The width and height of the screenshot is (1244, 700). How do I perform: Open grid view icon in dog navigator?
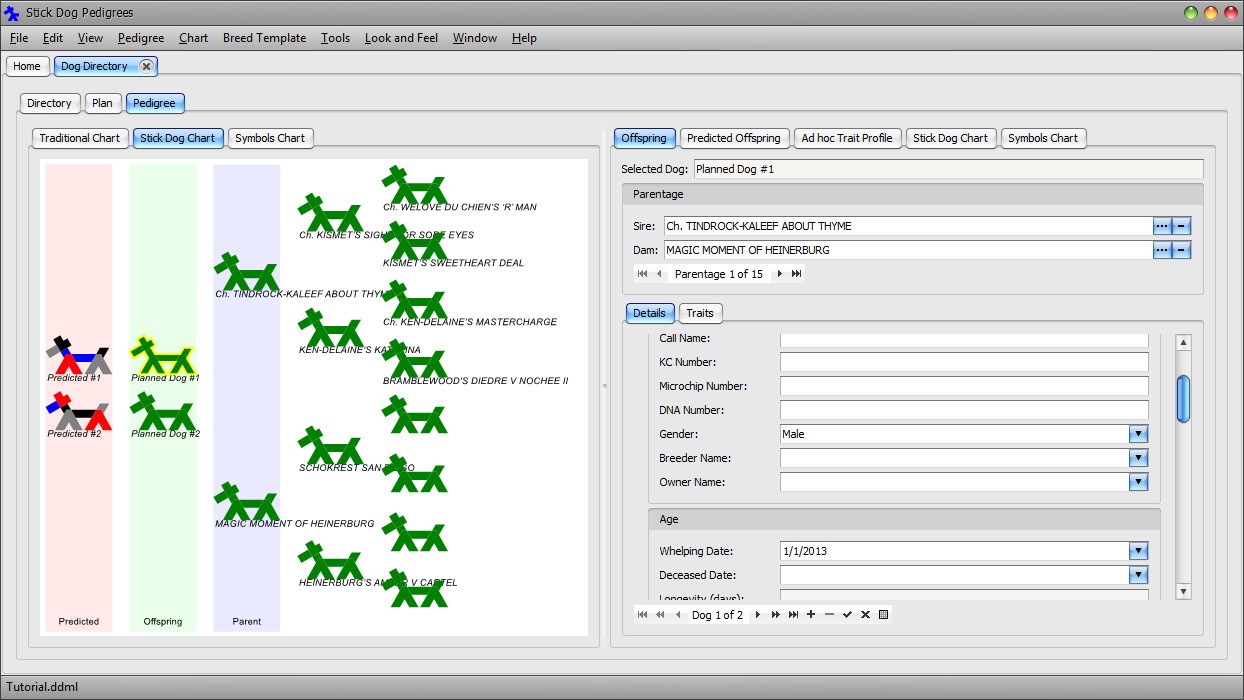883,615
